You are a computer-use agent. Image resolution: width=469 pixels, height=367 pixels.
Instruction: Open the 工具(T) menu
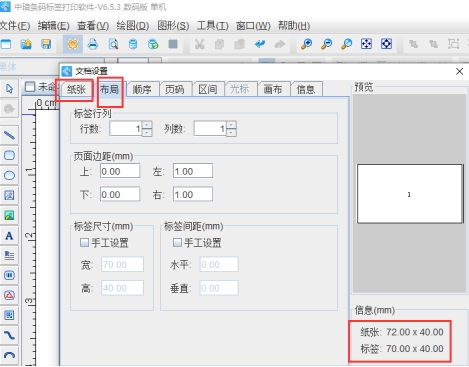click(212, 26)
